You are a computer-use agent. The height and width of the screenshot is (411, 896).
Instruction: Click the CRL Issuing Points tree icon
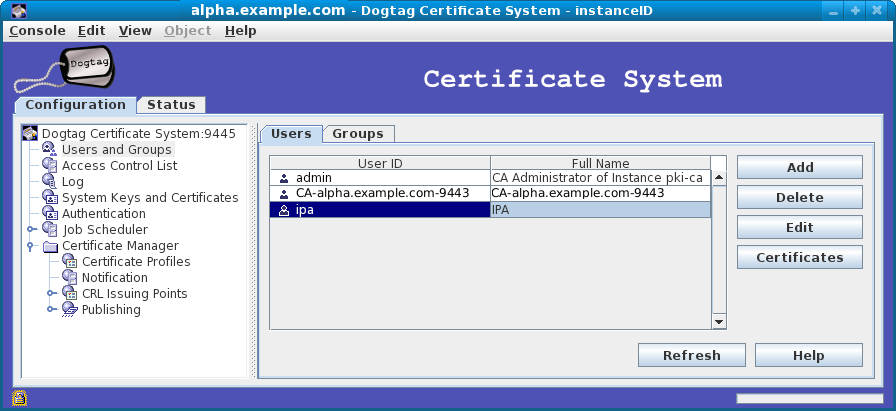click(70, 293)
